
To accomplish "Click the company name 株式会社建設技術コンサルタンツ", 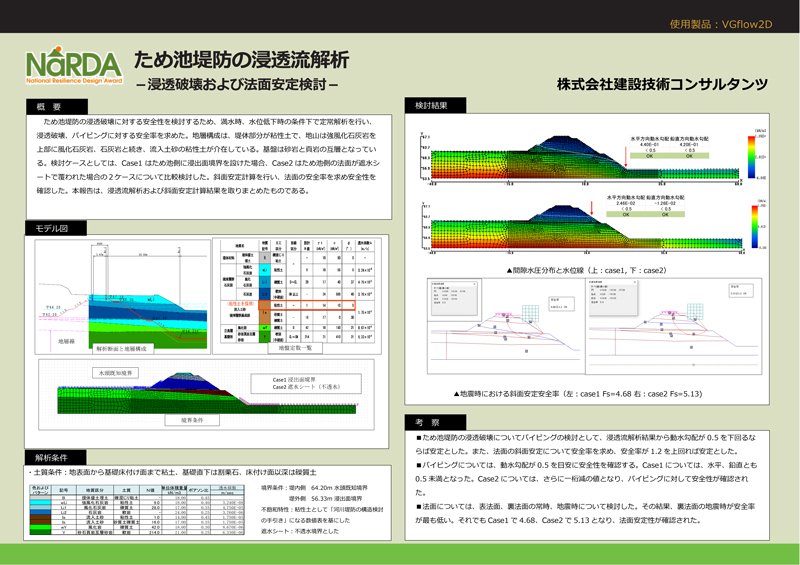I will 662,84.
